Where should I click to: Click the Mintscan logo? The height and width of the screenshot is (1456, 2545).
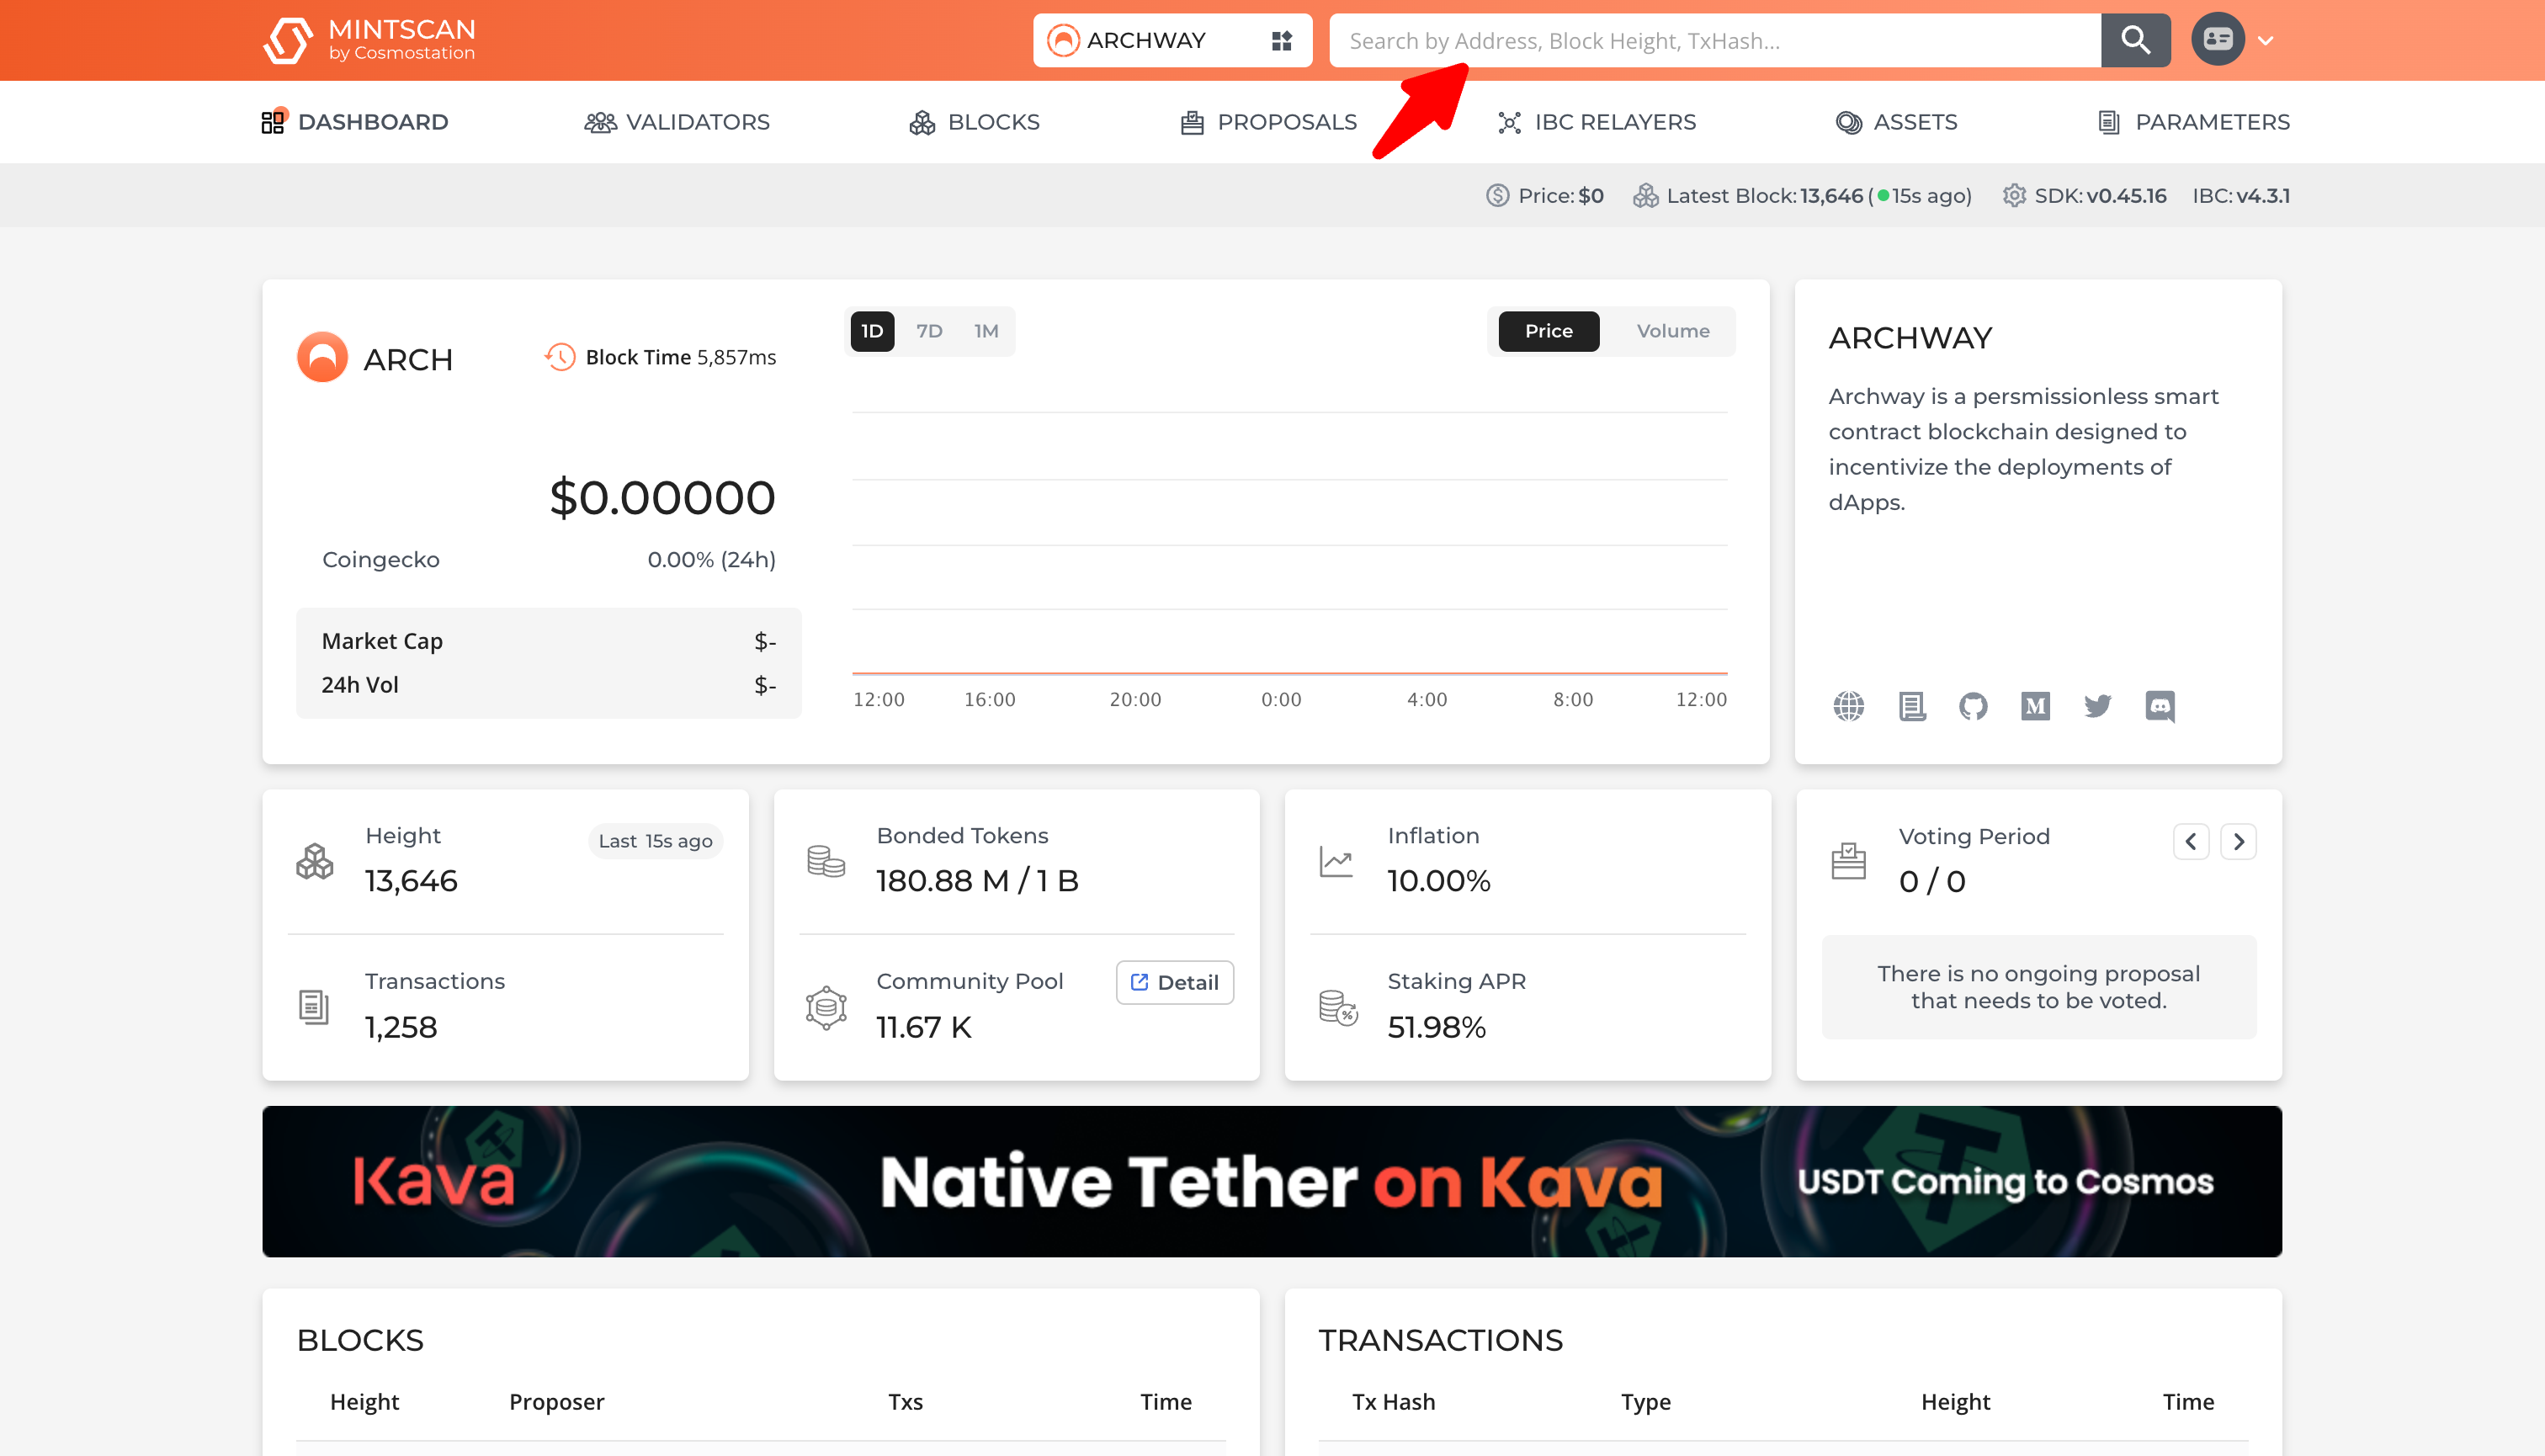(x=368, y=40)
